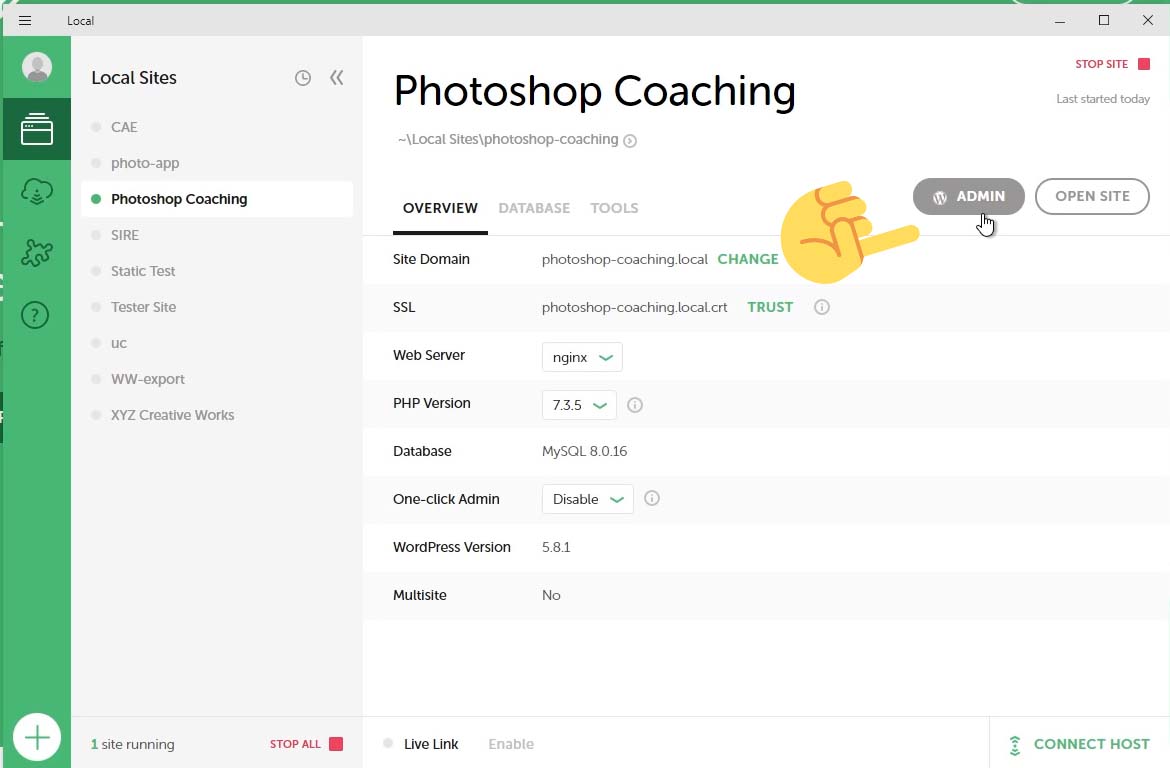
Task: Open the hamburger menu in title bar
Action: pyautogui.click(x=25, y=20)
